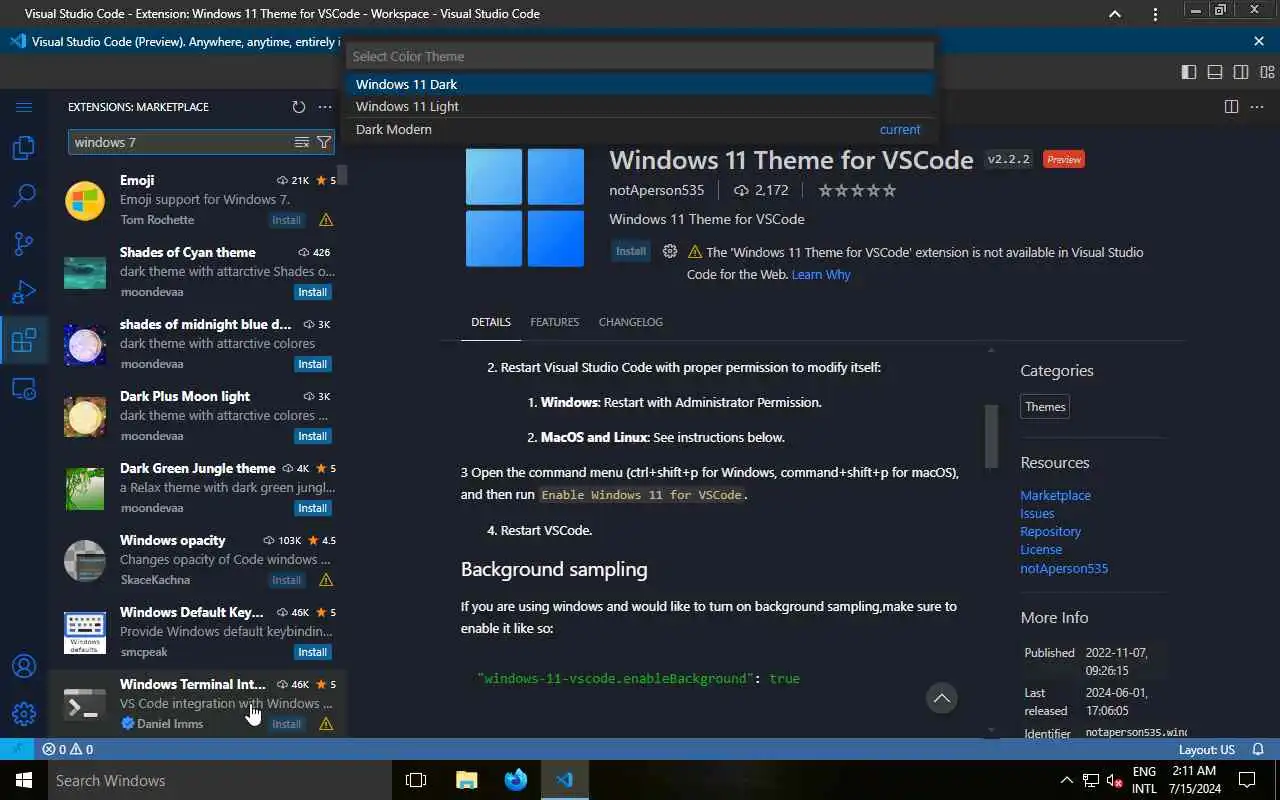Click the Search Windows taskbar box
This screenshot has height=800, width=1280.
tap(218, 780)
